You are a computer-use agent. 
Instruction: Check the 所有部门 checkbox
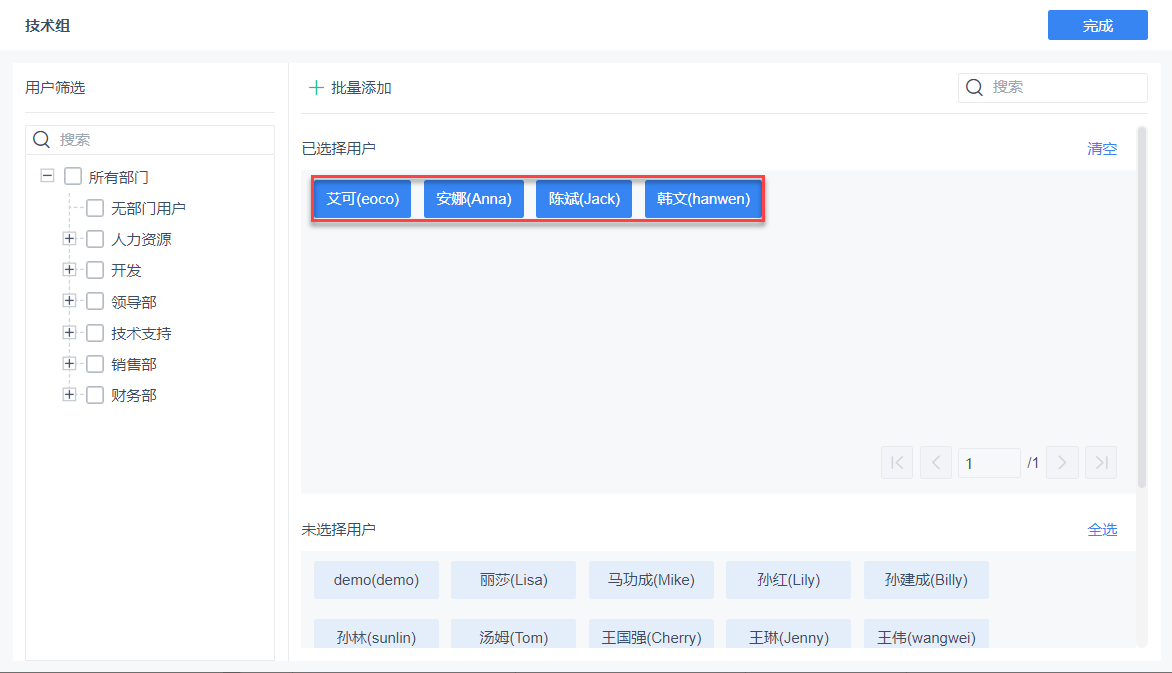(73, 176)
